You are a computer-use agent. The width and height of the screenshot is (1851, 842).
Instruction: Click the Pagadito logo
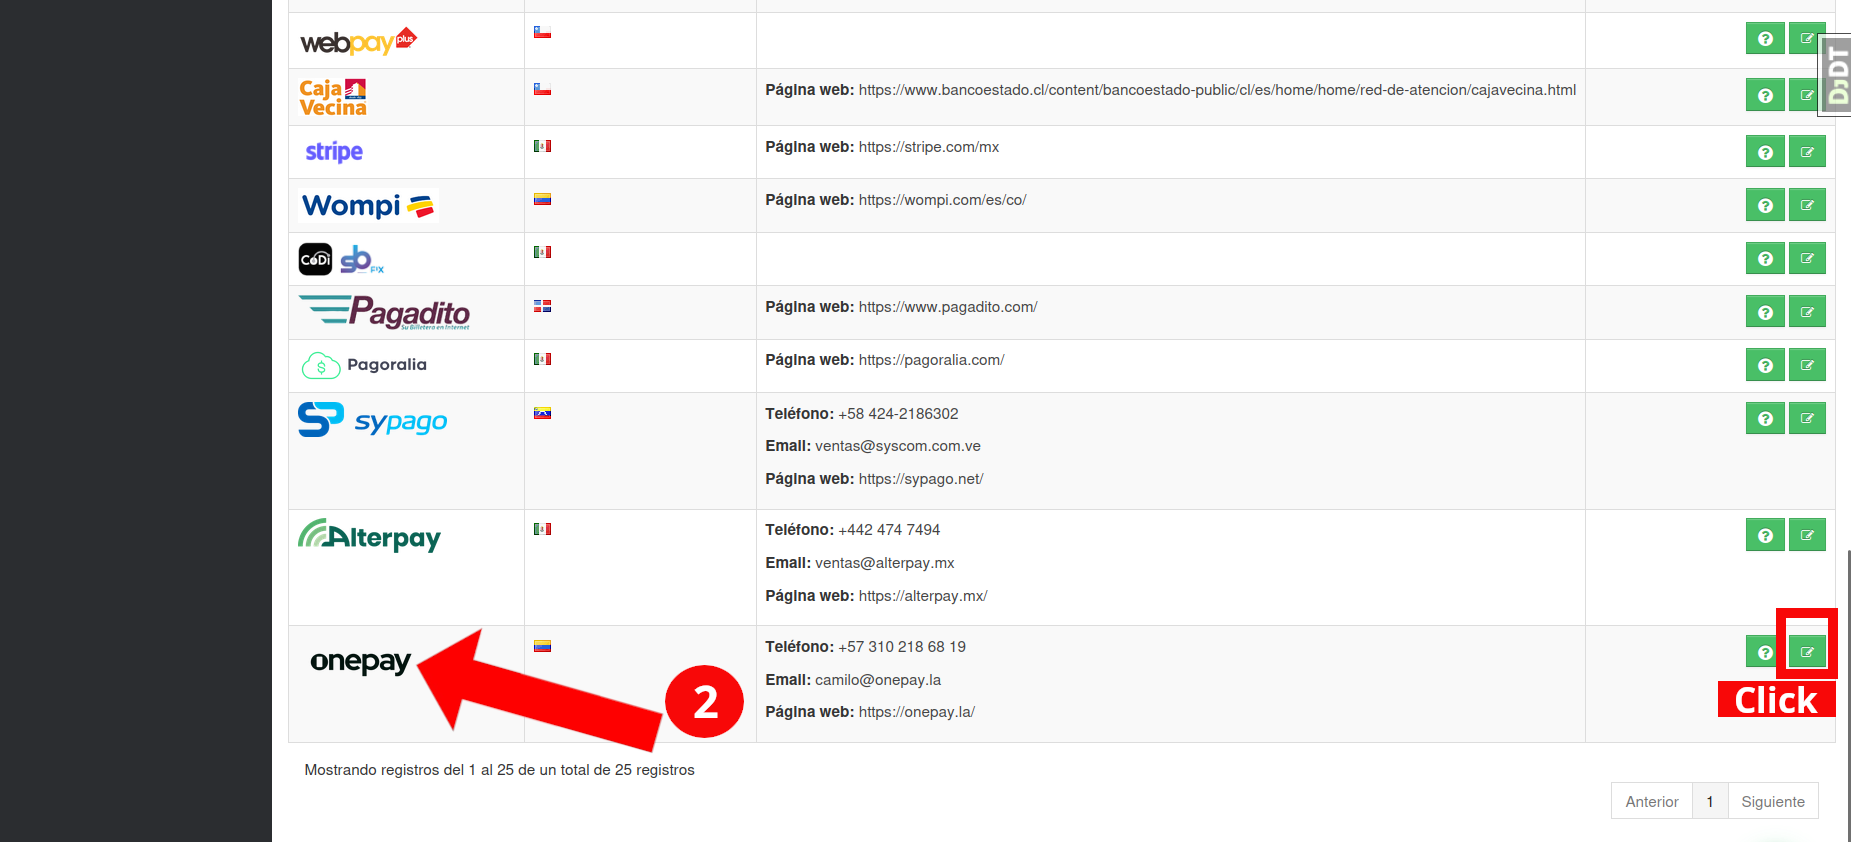tap(384, 312)
